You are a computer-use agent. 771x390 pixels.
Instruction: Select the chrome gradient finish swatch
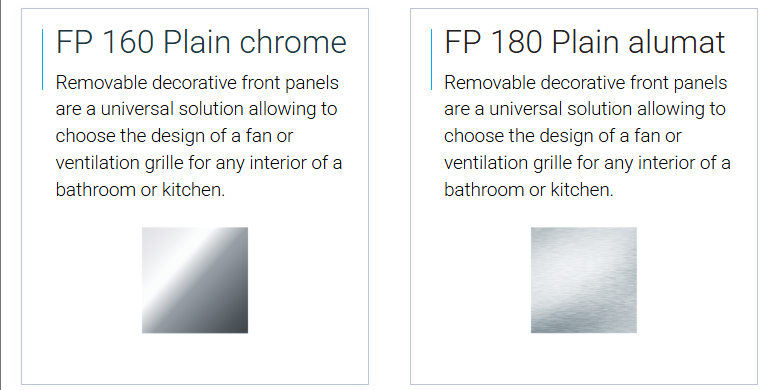[x=195, y=280]
